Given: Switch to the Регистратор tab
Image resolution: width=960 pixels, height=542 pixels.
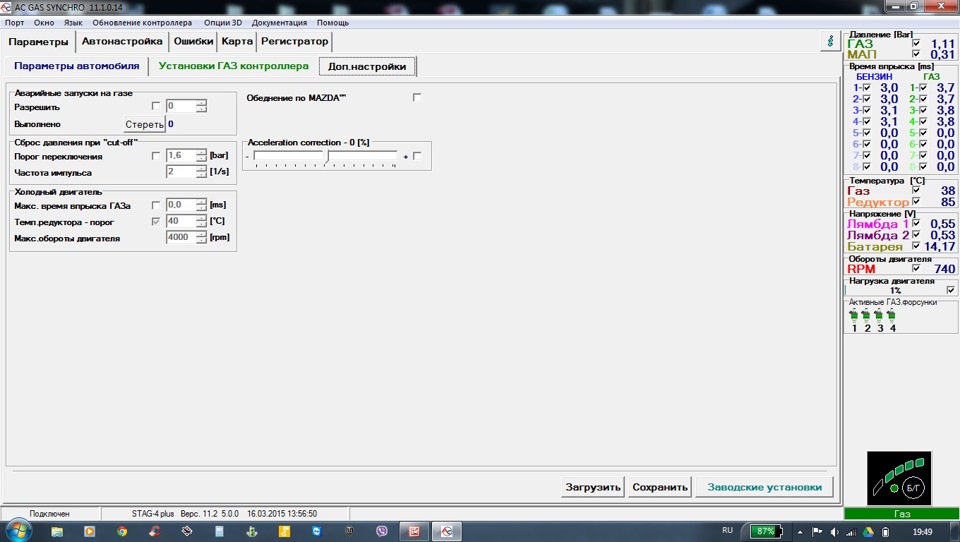Looking at the screenshot, I should (x=294, y=41).
